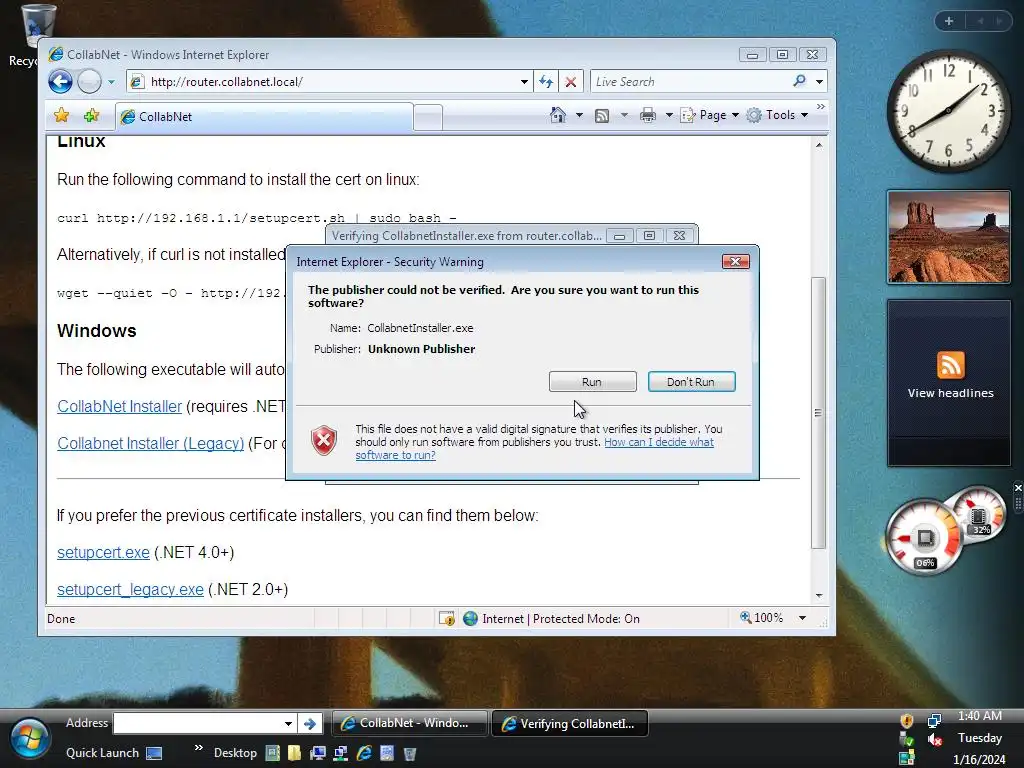1024x768 pixels.
Task: Open the zoom level dropdown arrow
Action: 803,618
